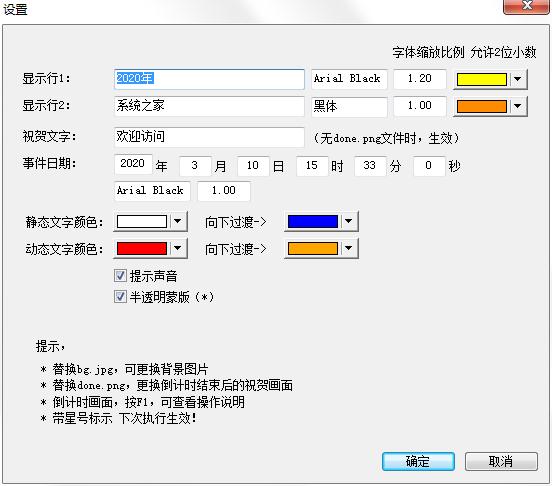Click the yellow color swatch for row 1
Viewport: 552px width, 486px height.
(482, 79)
